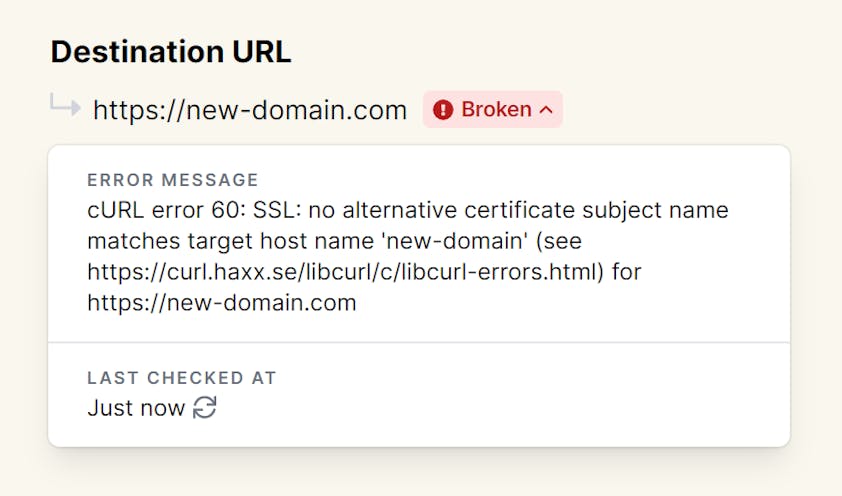842x496 pixels.
Task: Open the https://new-domain.com destination URL
Action: point(250,110)
